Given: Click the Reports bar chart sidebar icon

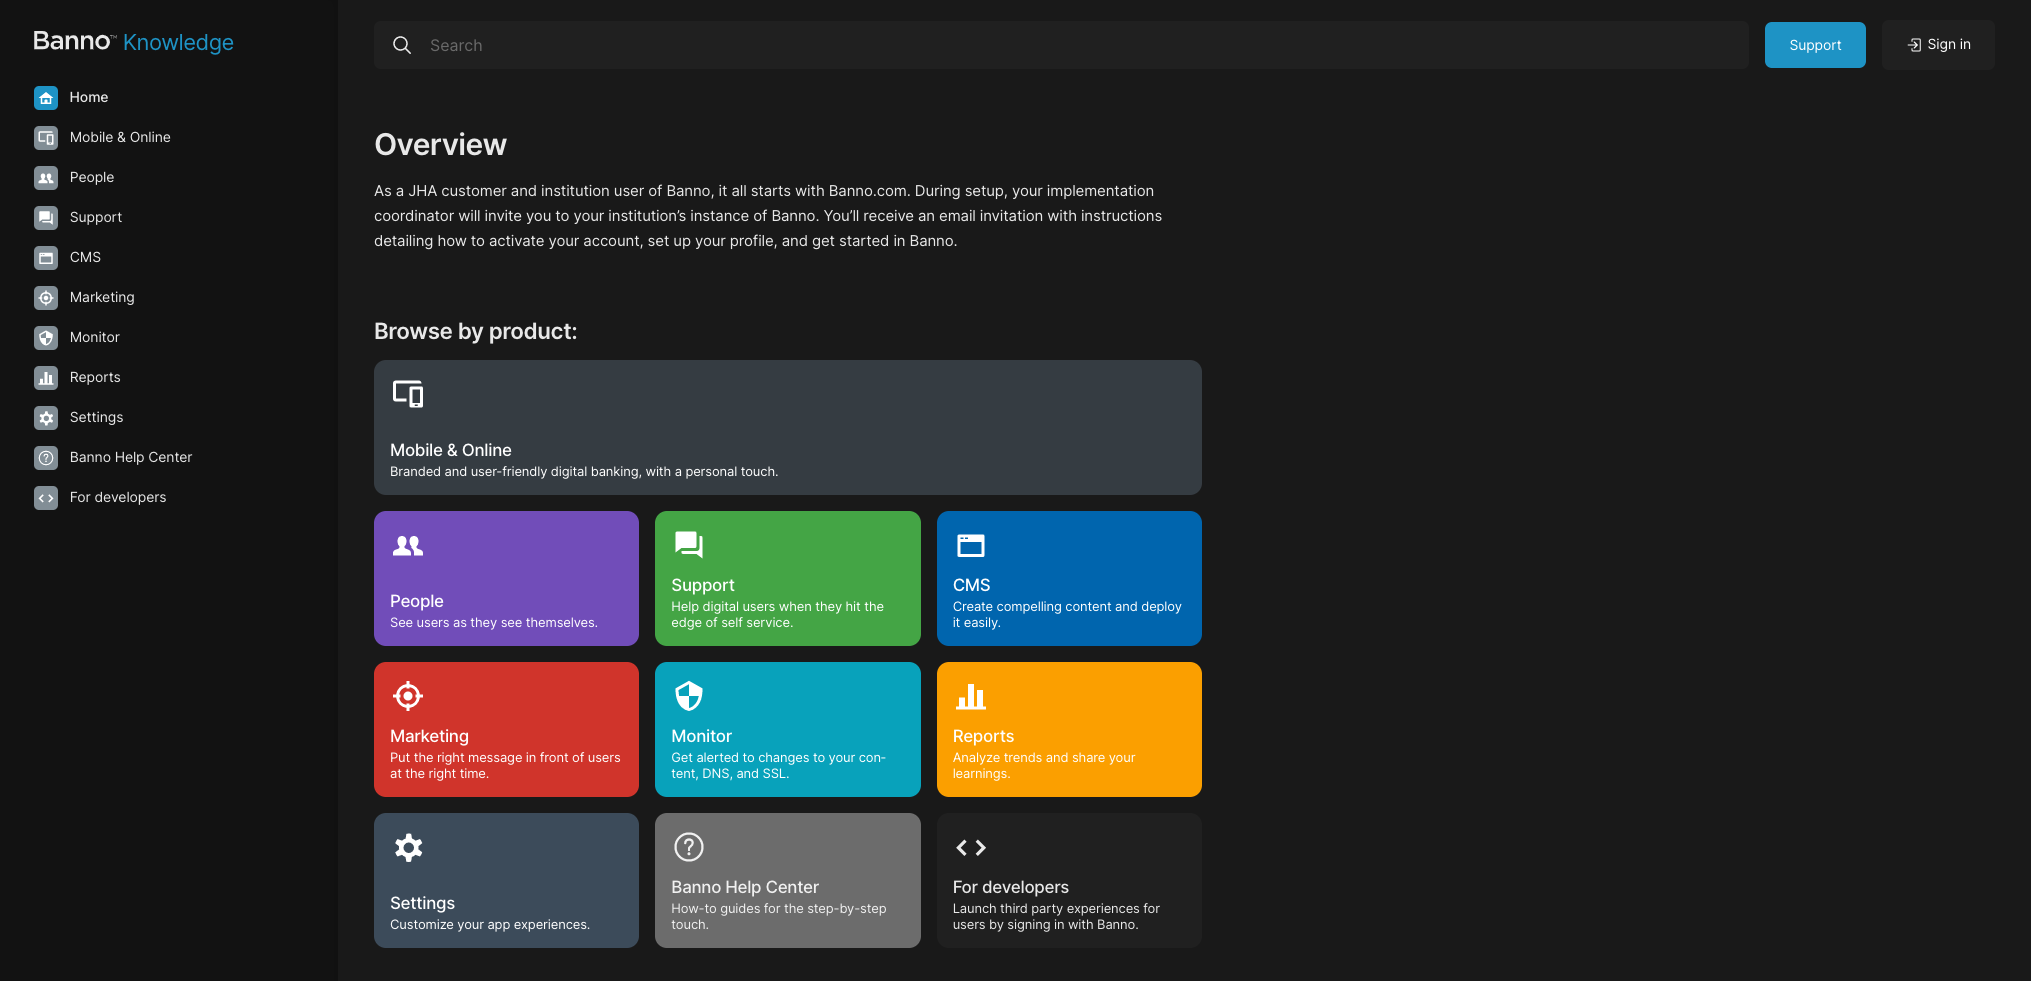Looking at the screenshot, I should (46, 377).
